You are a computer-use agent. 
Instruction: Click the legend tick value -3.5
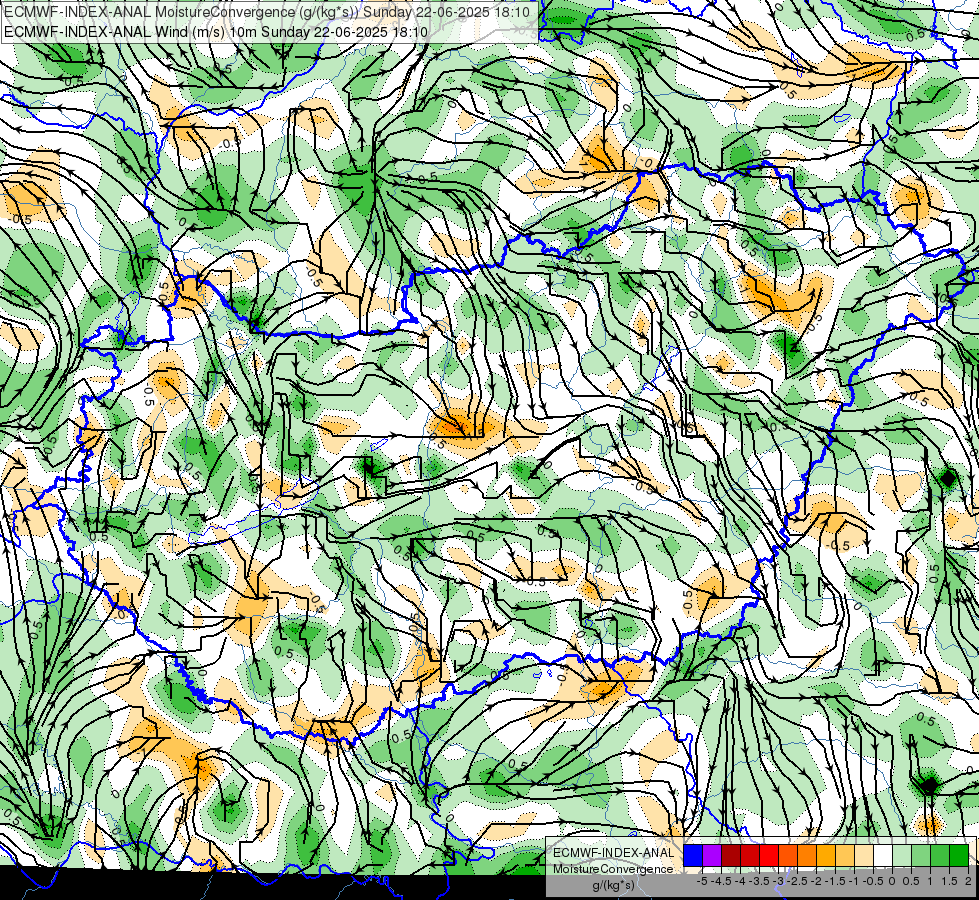[x=758, y=881]
